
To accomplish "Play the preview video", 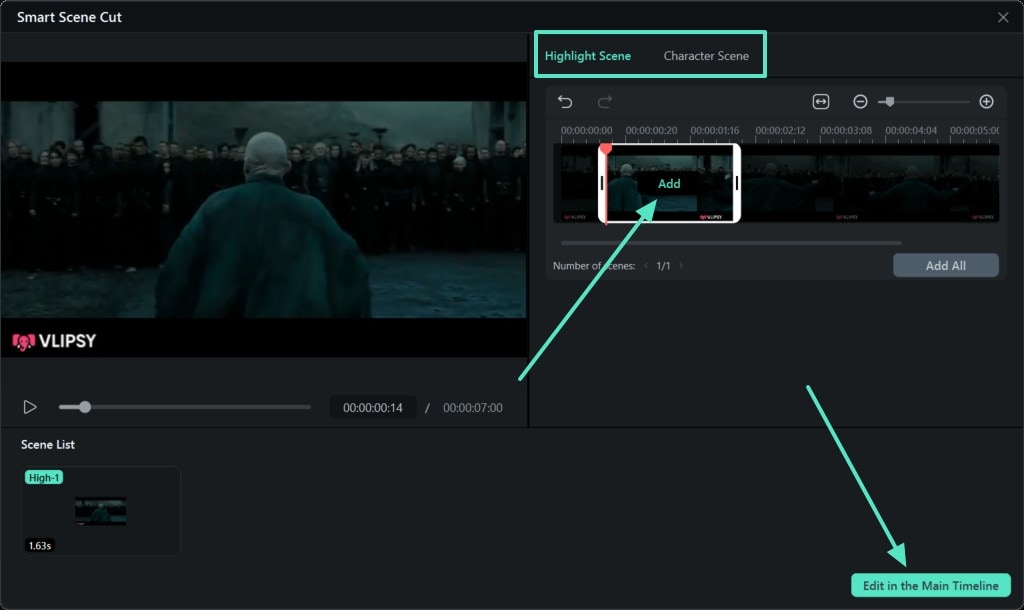I will point(29,407).
